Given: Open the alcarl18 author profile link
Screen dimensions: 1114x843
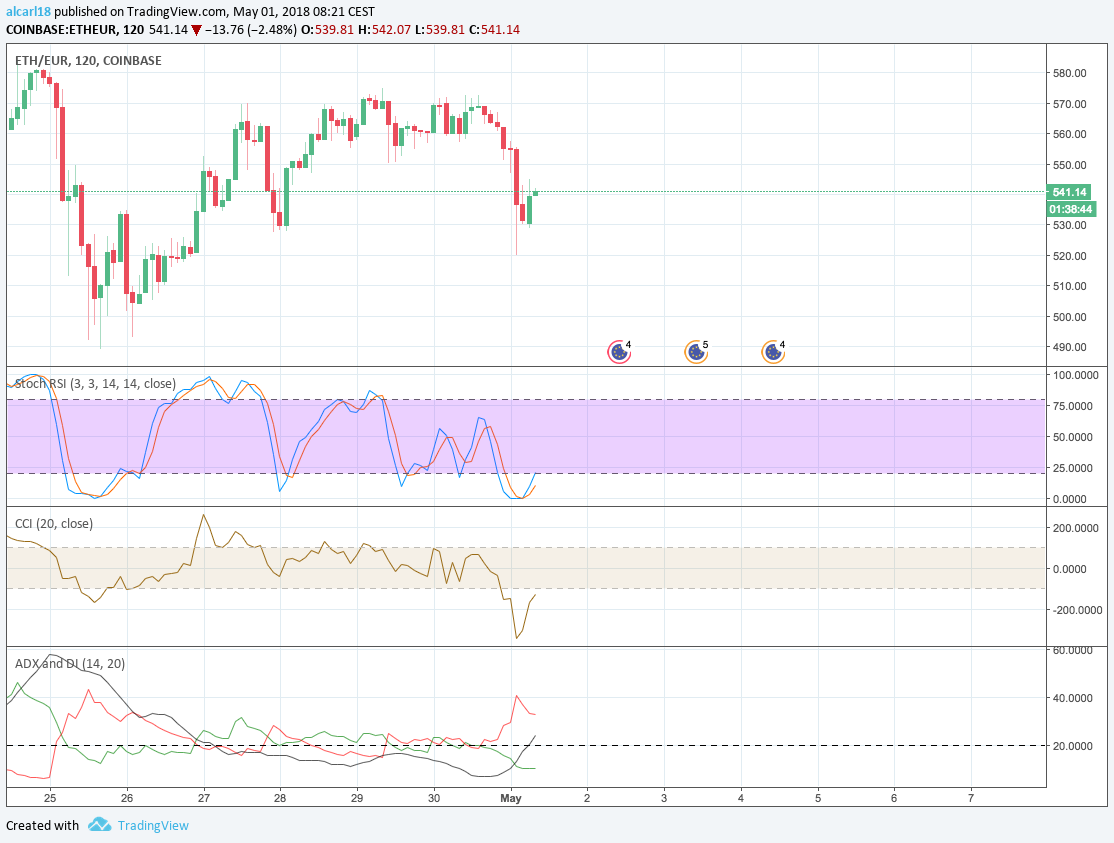Looking at the screenshot, I should pyautogui.click(x=28, y=11).
